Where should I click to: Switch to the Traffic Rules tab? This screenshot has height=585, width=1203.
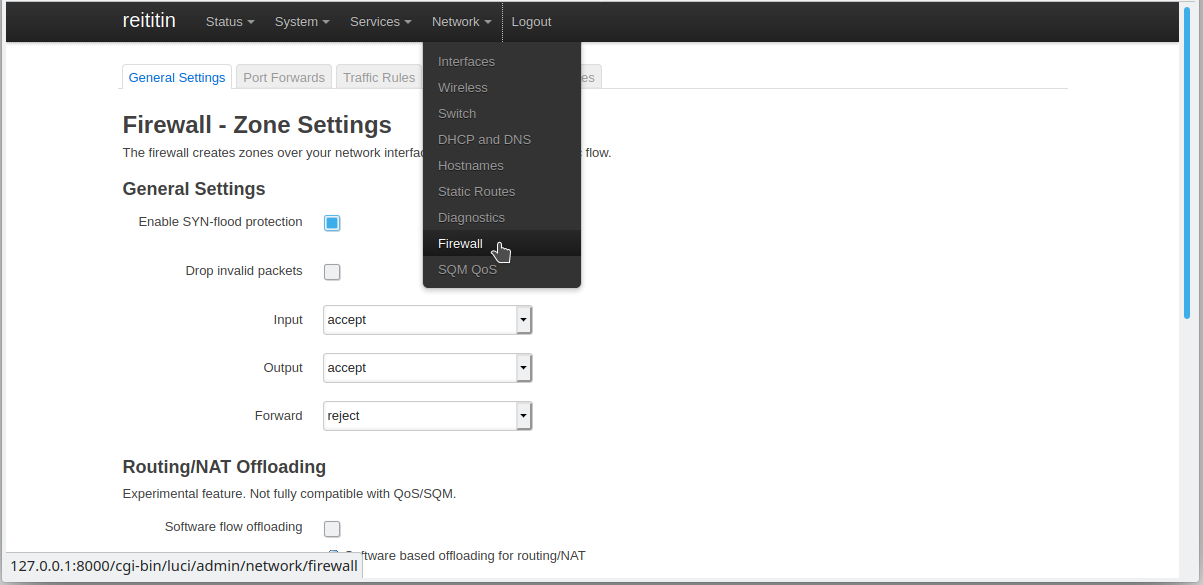[379, 78]
